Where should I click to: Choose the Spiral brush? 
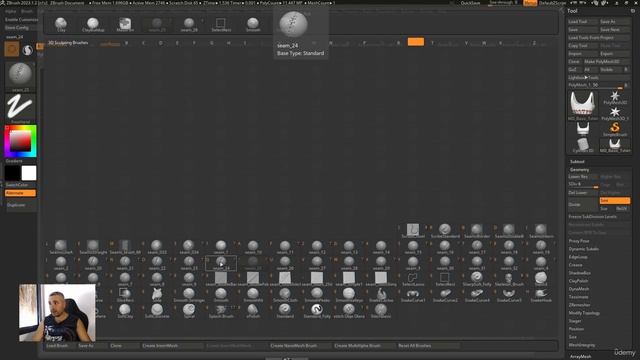click(189, 311)
